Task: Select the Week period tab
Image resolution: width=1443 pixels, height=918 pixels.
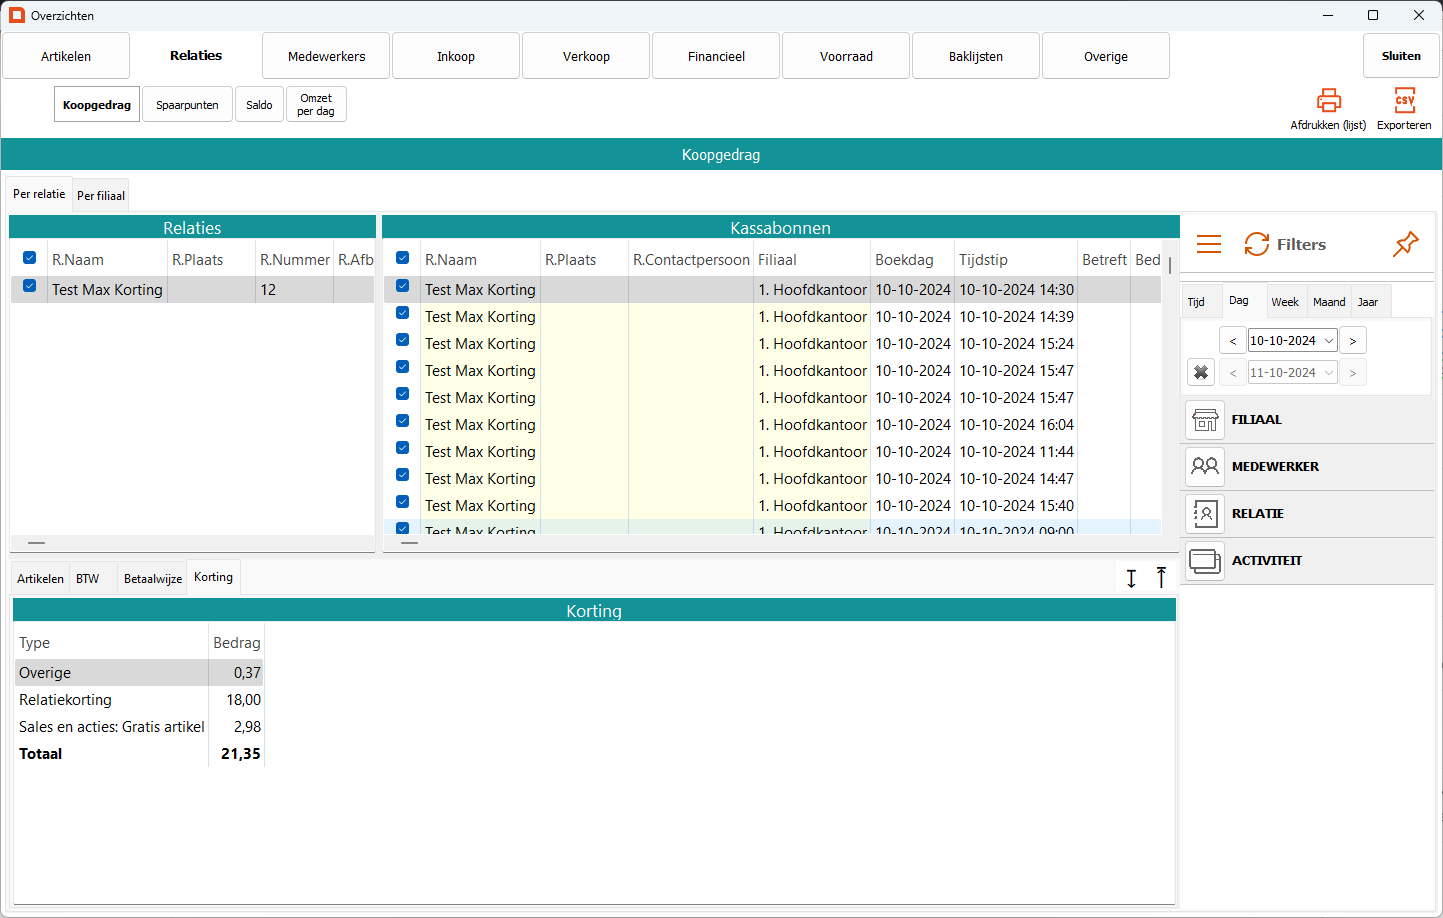Action: pyautogui.click(x=1285, y=302)
